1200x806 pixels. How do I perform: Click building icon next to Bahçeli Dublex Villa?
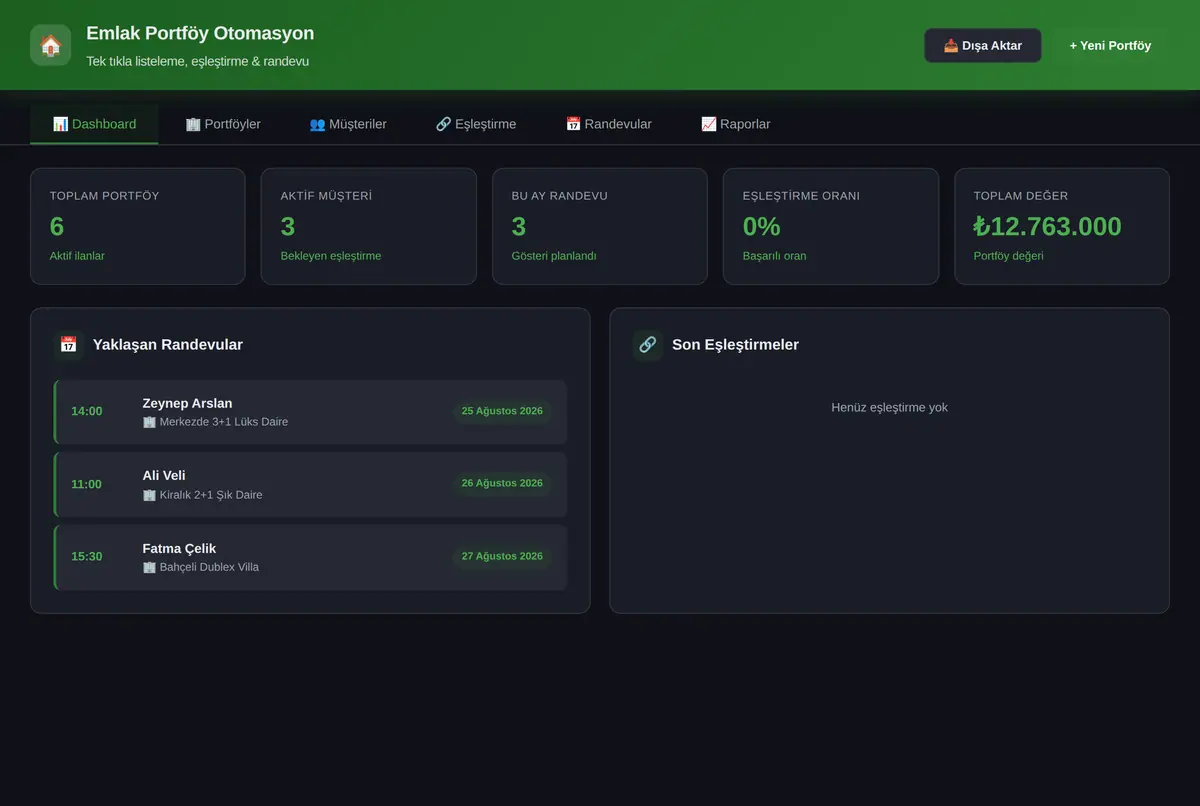(x=150, y=567)
